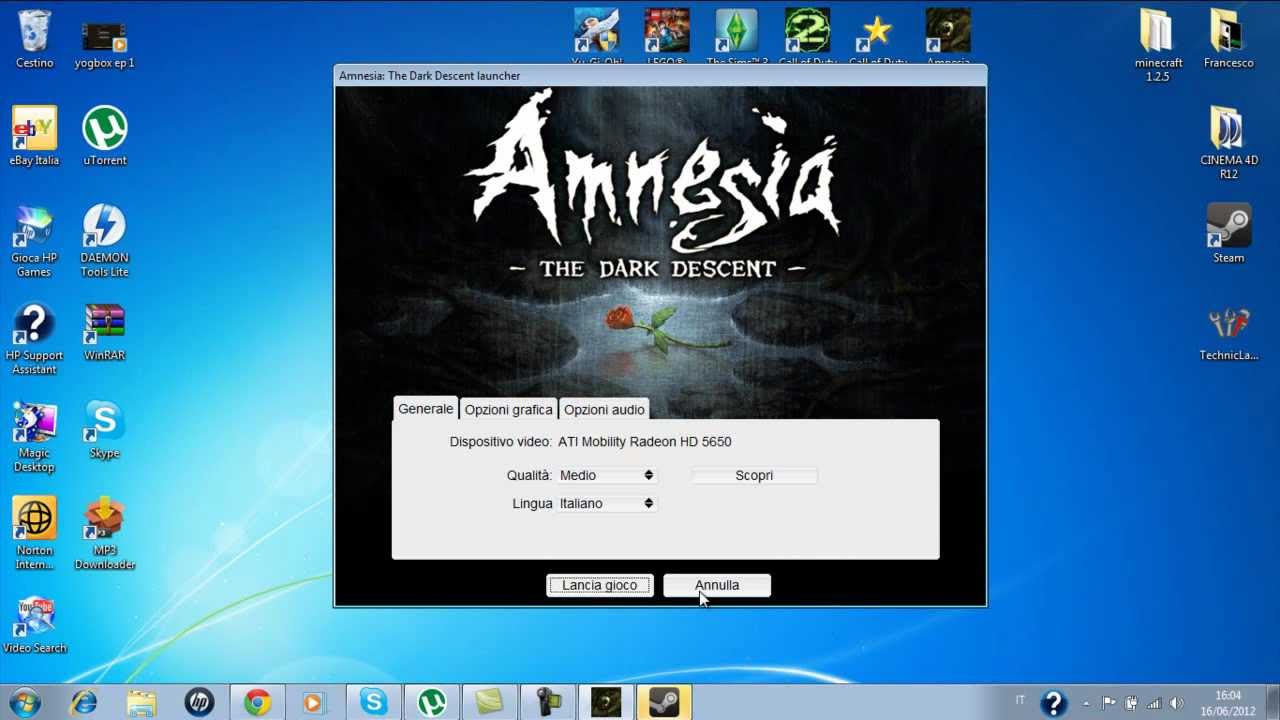Open uTorrent from the taskbar
Viewport: 1280px width, 720px height.
432,703
